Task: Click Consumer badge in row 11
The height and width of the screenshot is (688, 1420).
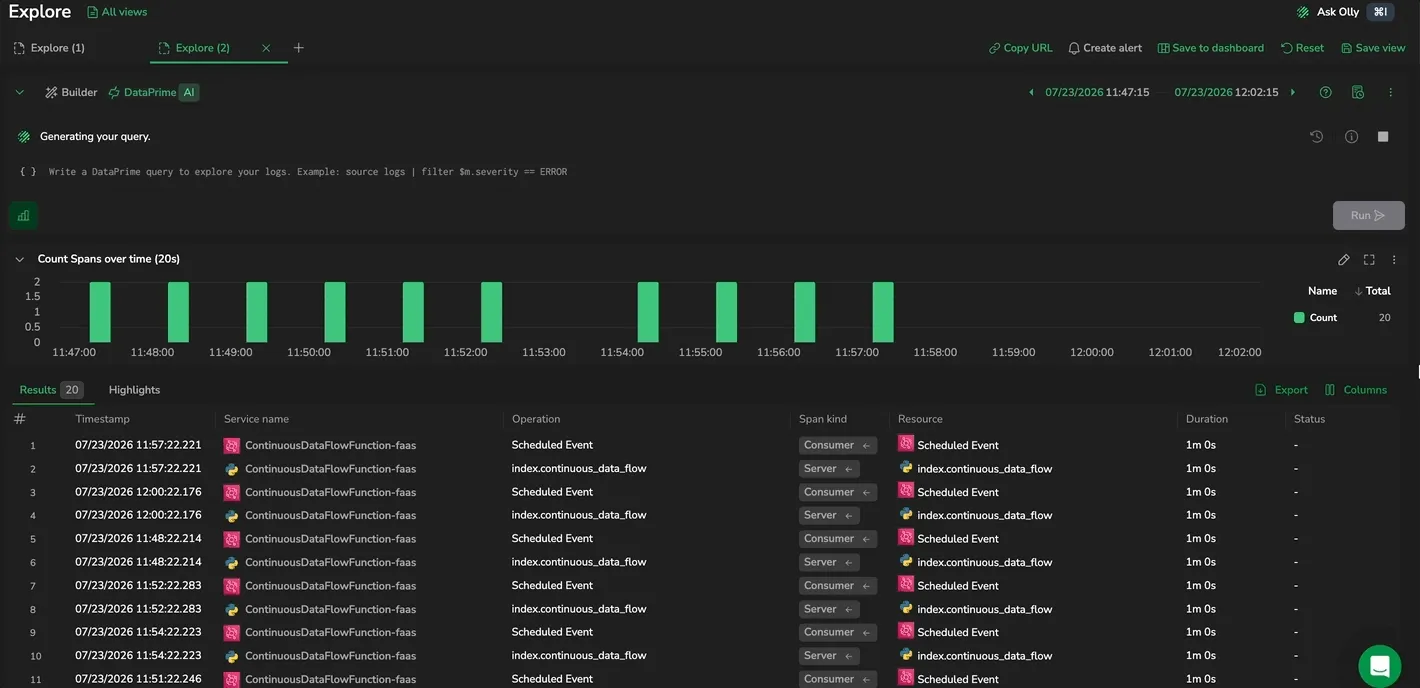Action: point(838,679)
